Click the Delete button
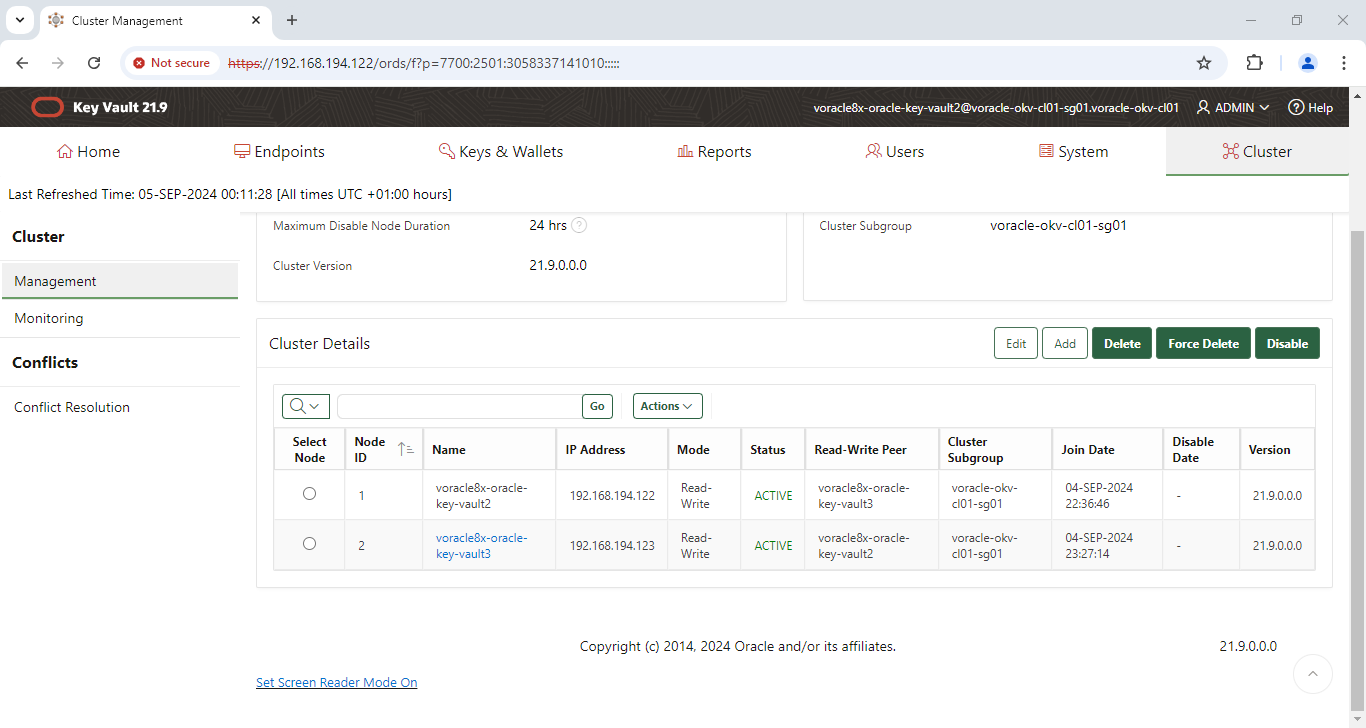Viewport: 1366px width, 728px height. point(1122,343)
